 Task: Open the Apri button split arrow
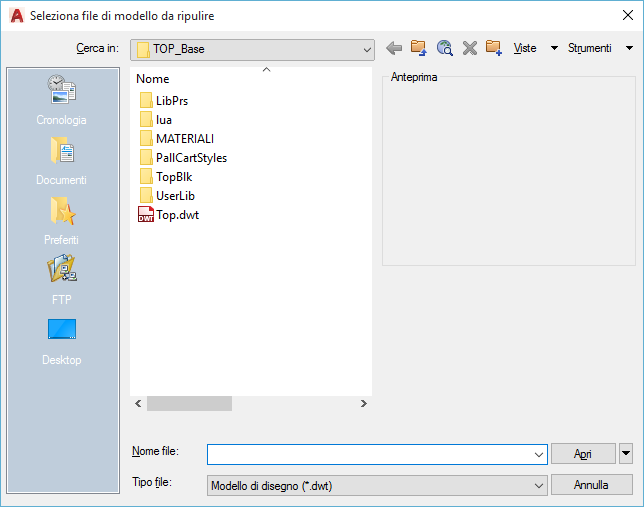626,454
